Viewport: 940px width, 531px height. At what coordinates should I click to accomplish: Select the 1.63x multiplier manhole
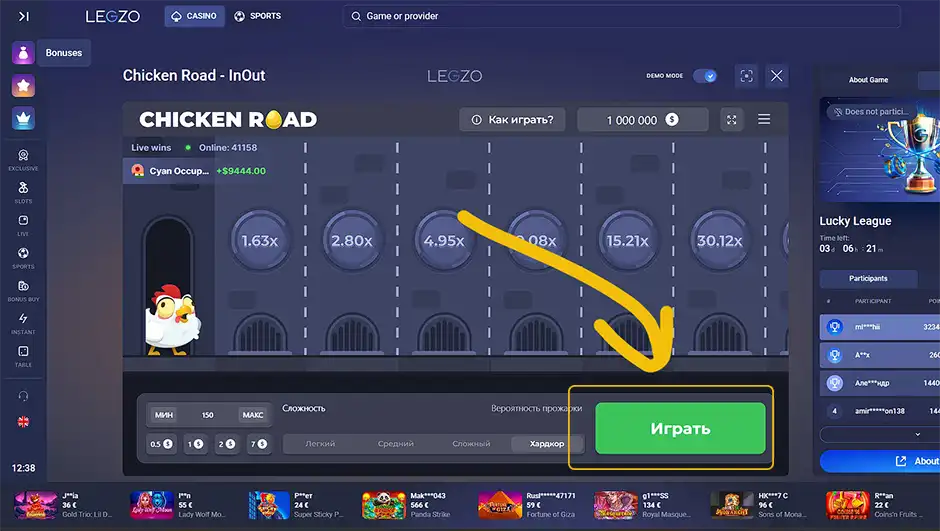pyautogui.click(x=260, y=240)
